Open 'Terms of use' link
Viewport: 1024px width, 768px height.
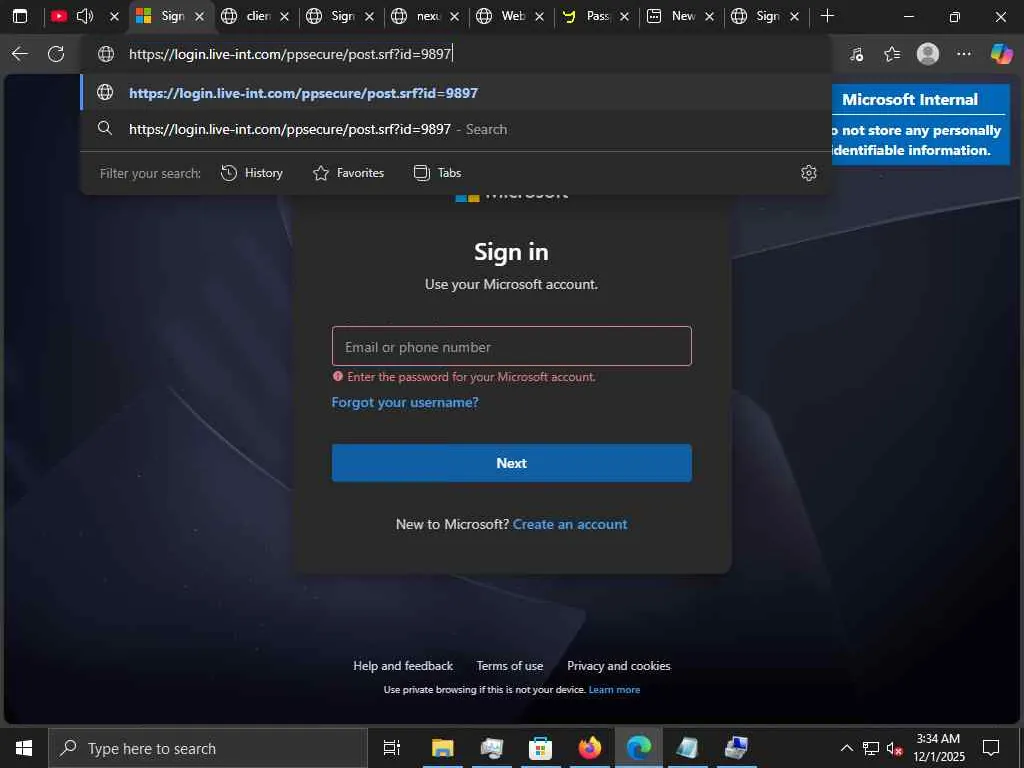pos(509,666)
